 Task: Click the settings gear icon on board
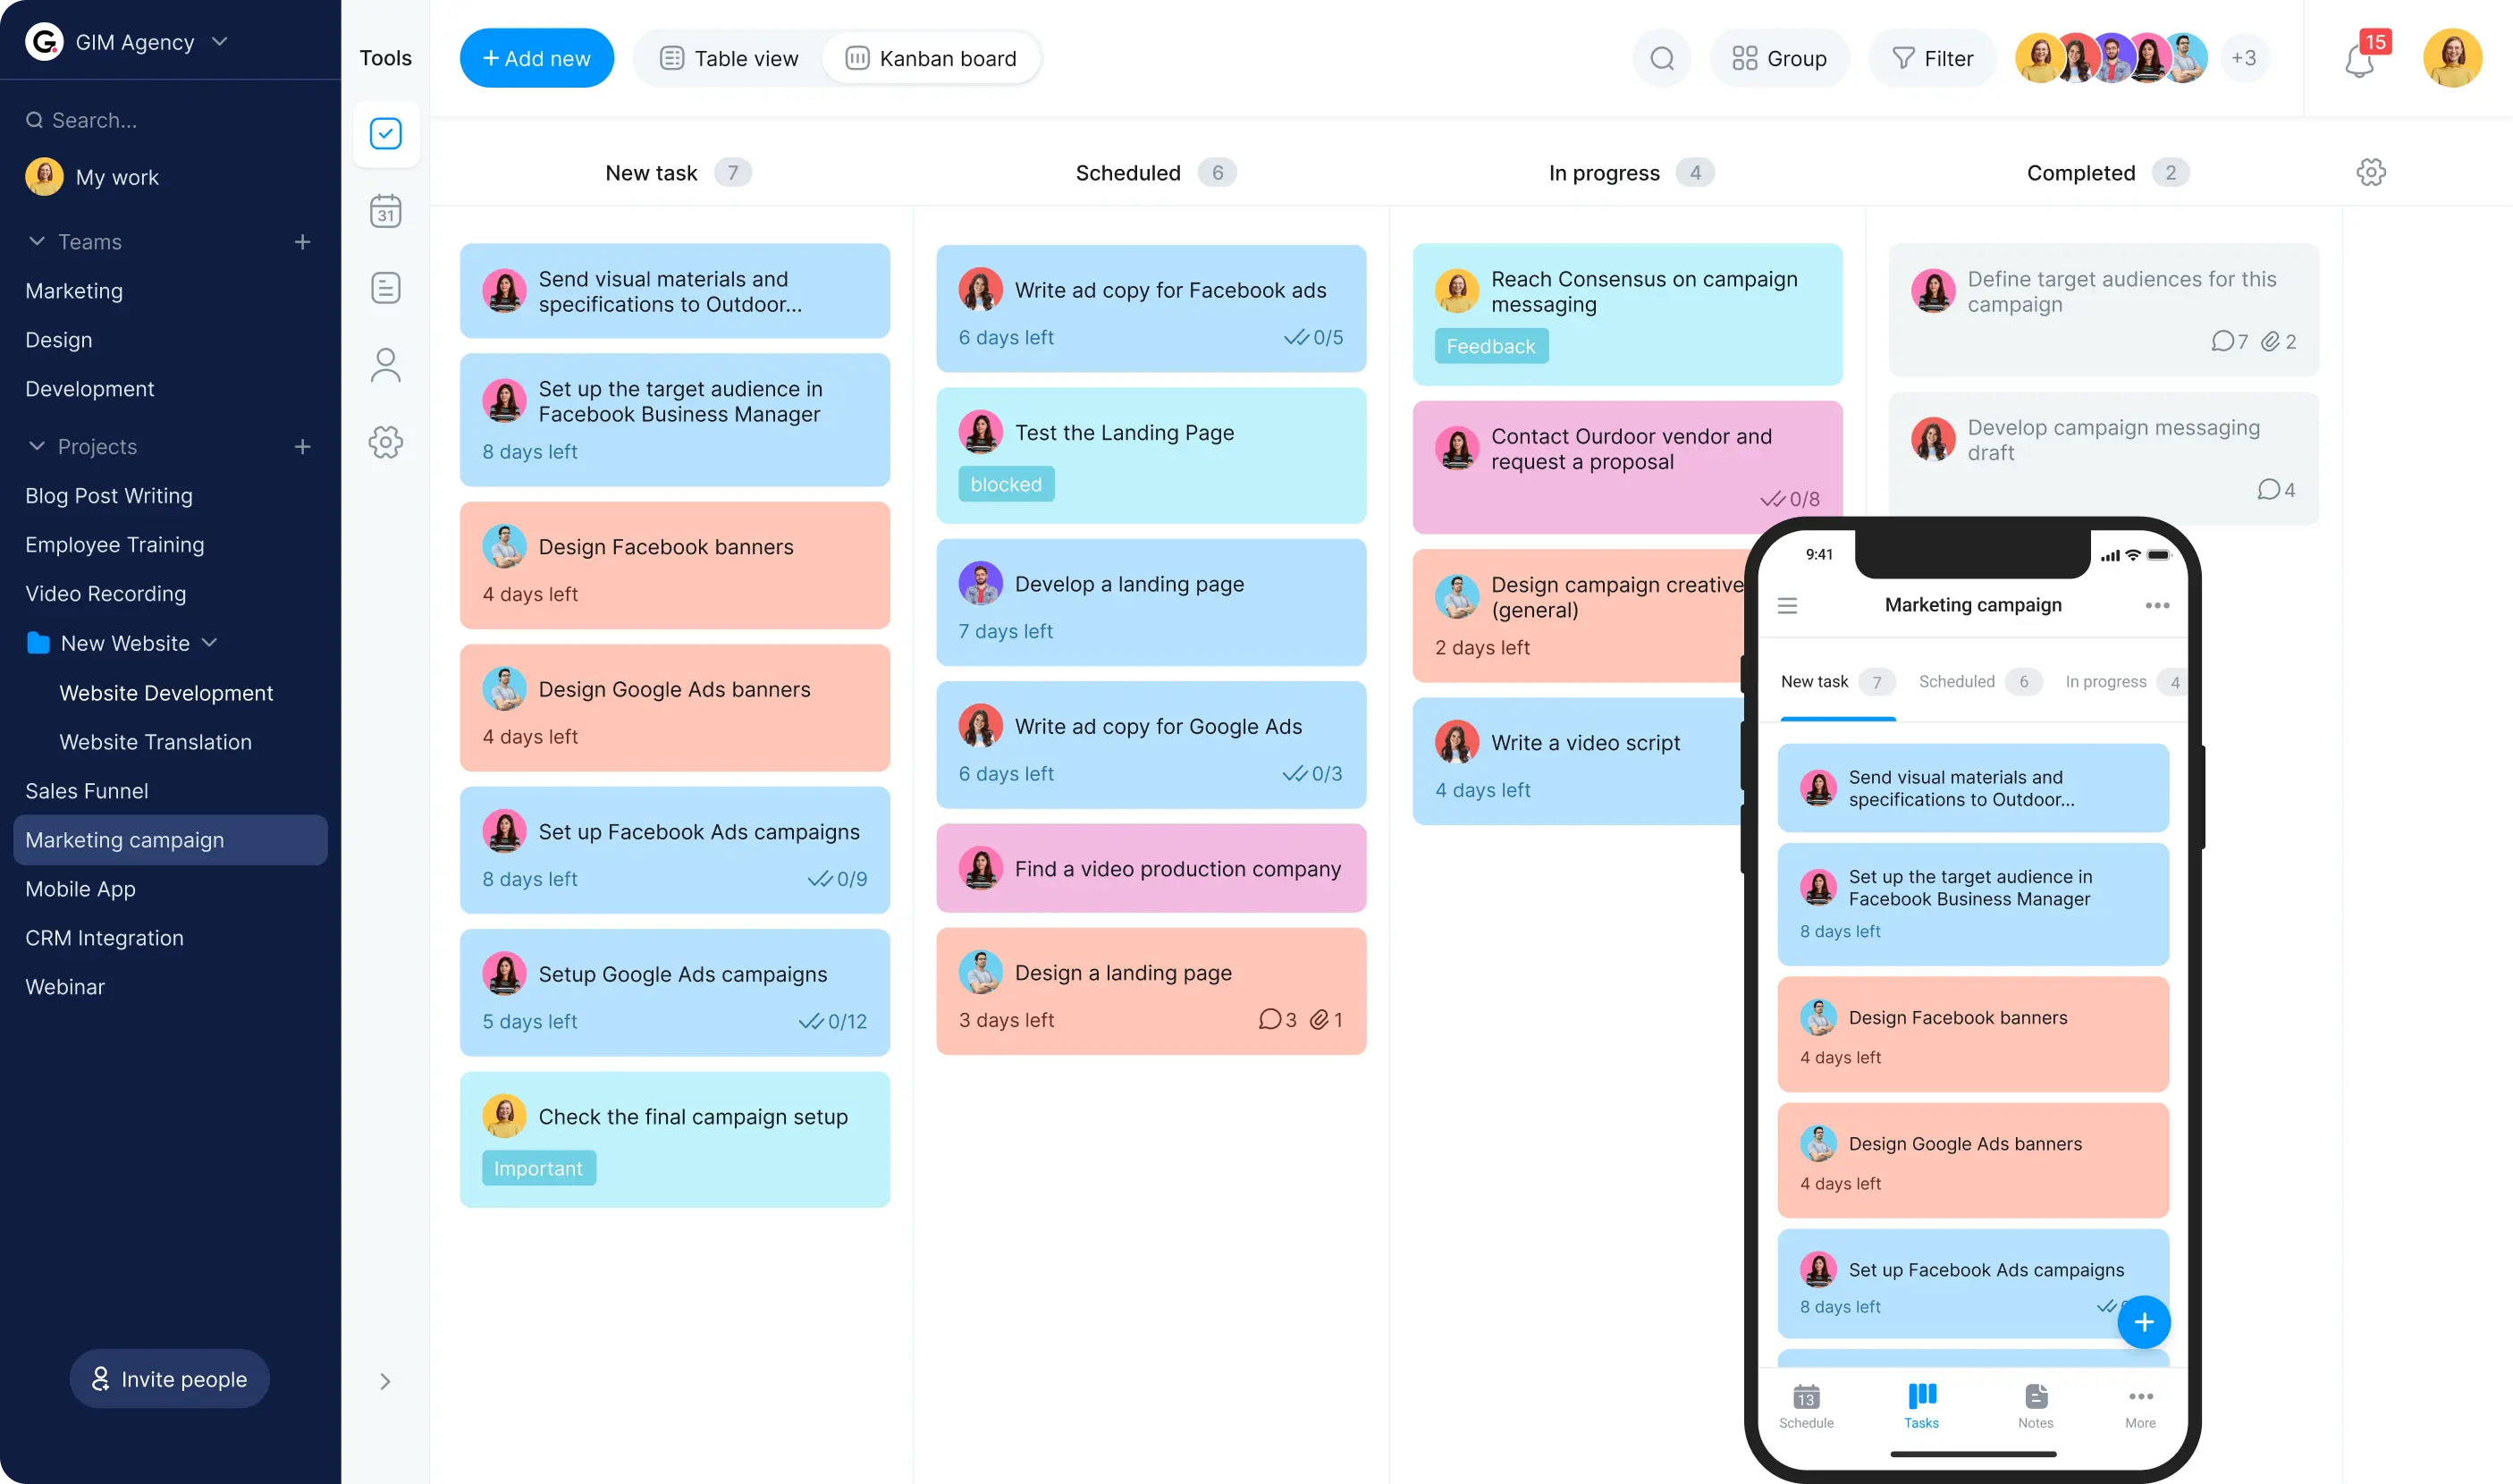(x=2372, y=172)
